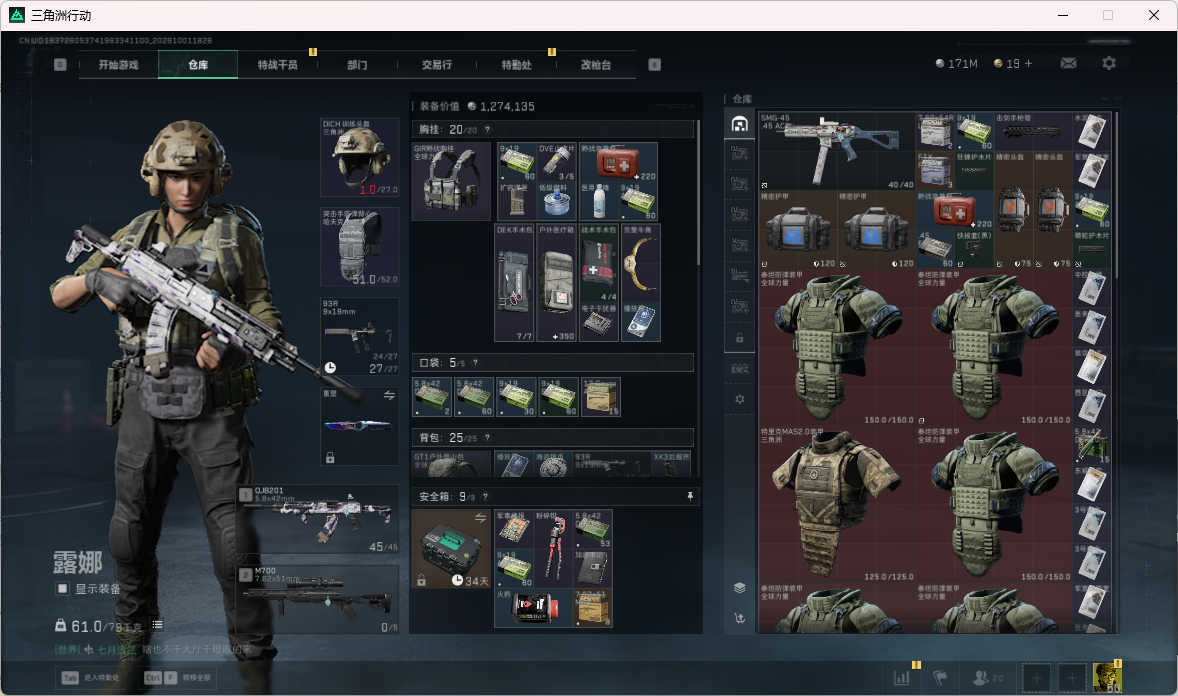Click the player avatar in bottom right
Viewport: 1178px width, 696px height.
point(1107,677)
